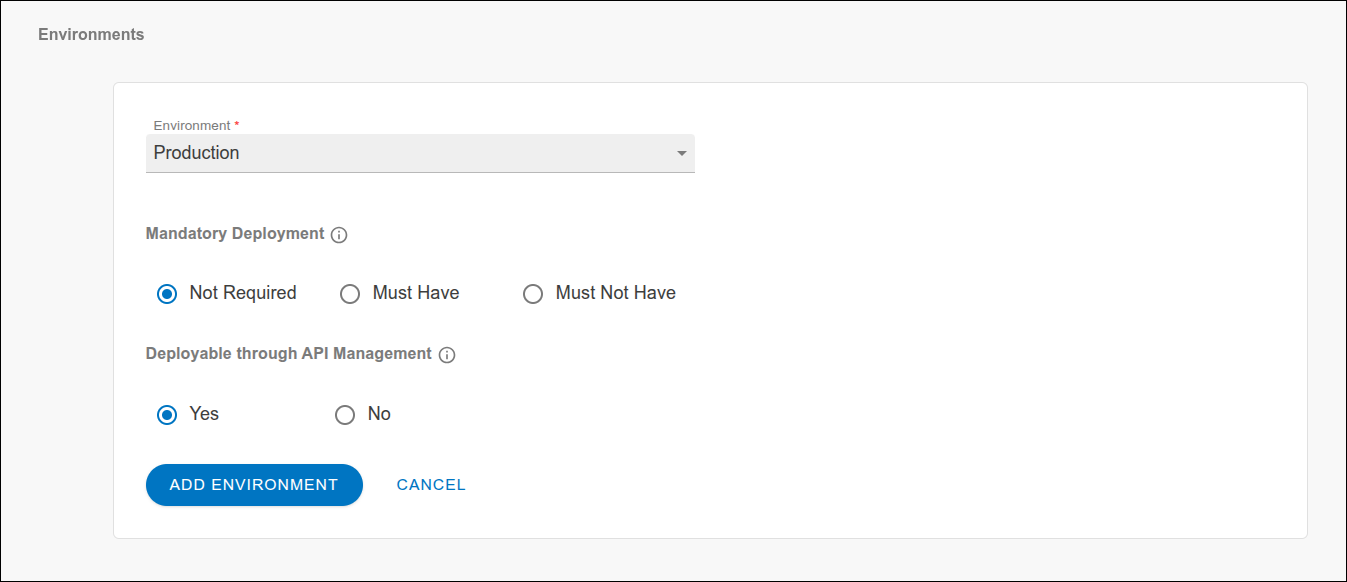Viewport: 1347px width, 582px height.
Task: Click the Deployable through API Management label
Action: (289, 353)
